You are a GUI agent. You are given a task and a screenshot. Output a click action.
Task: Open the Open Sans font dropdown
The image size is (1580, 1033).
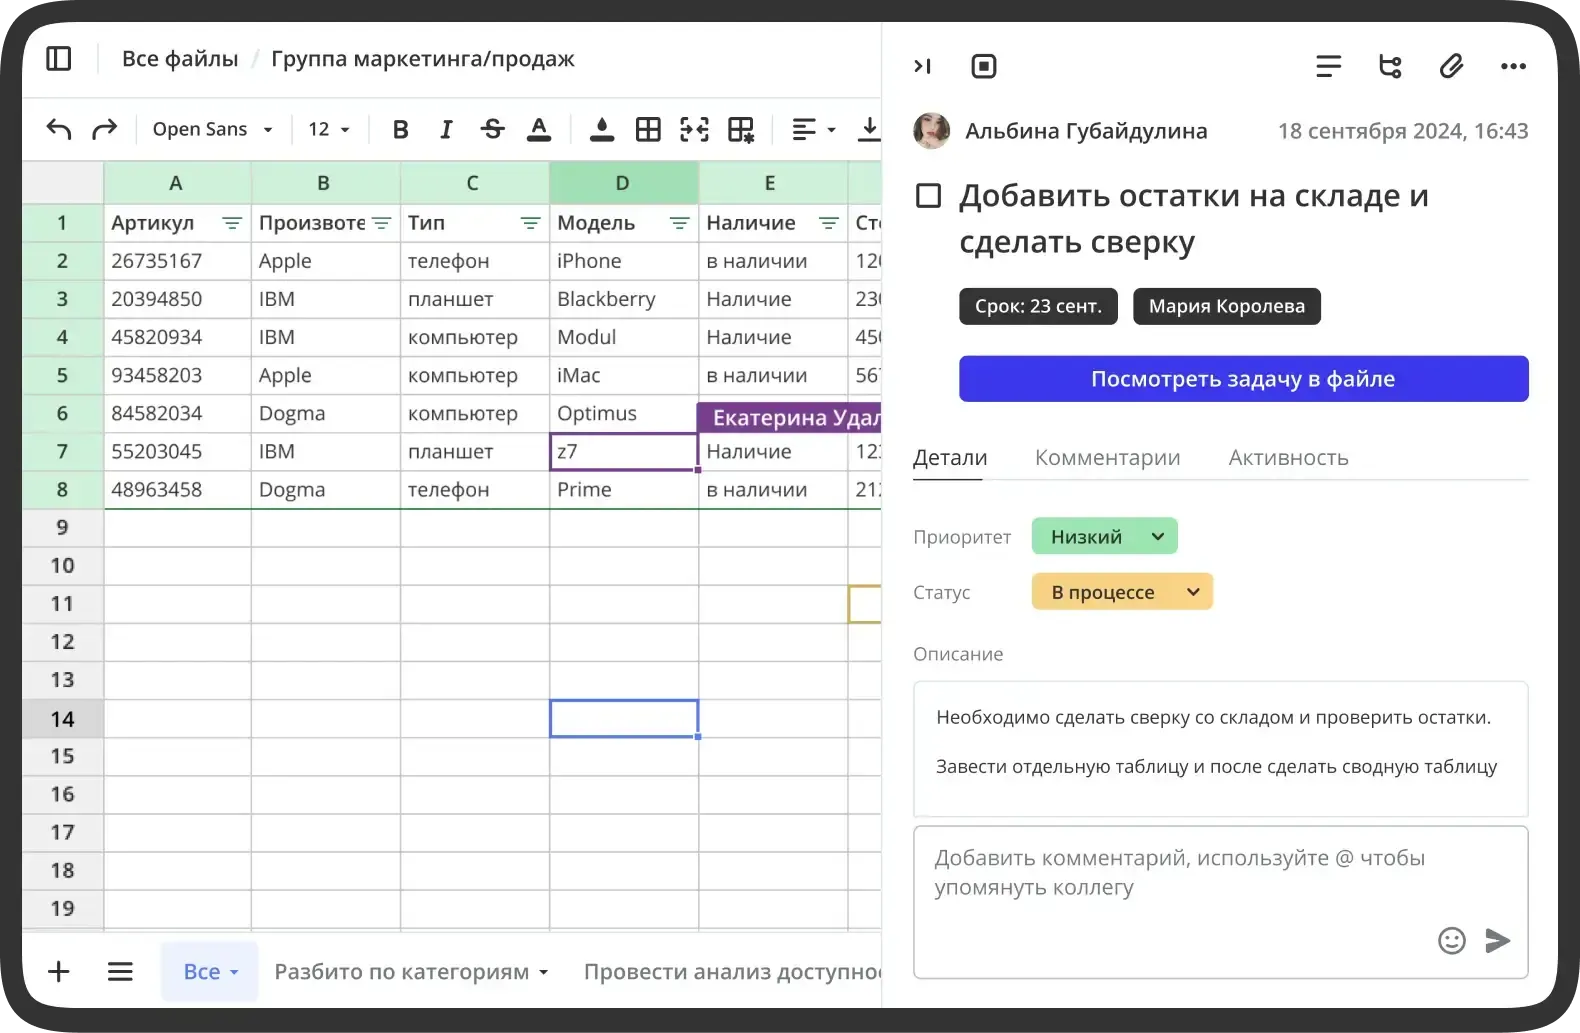(x=212, y=129)
